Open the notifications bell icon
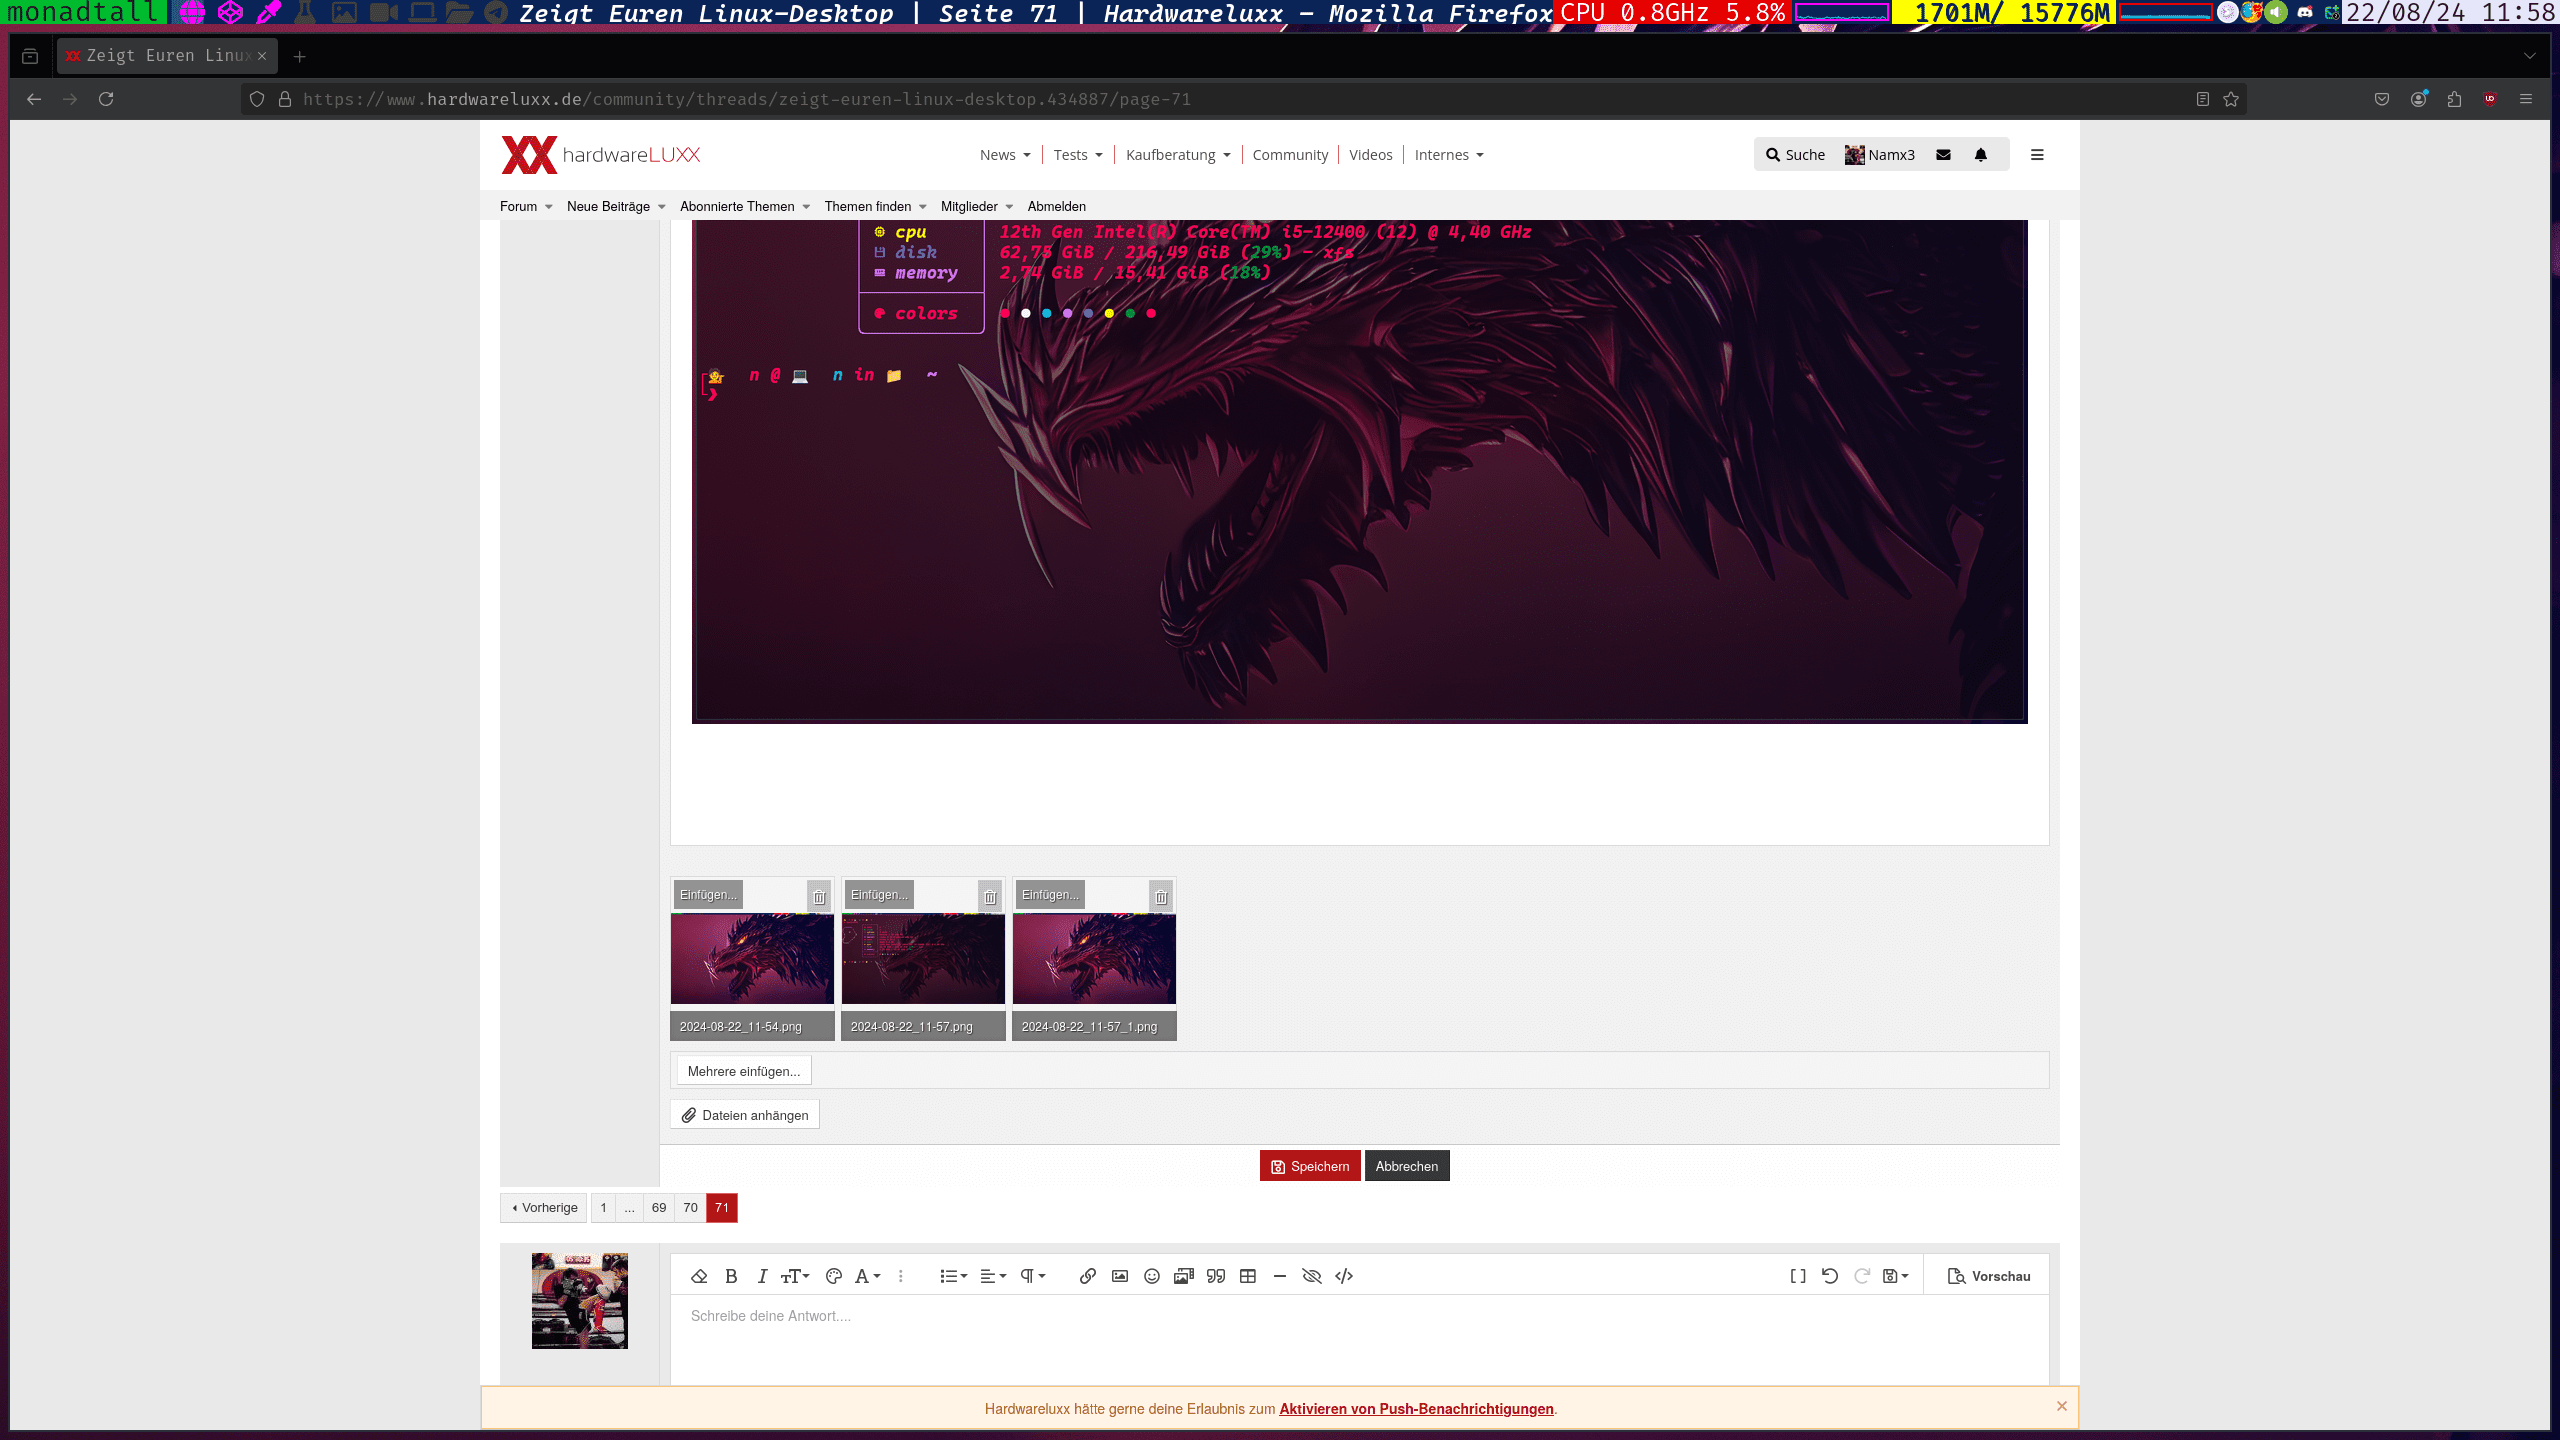The height and width of the screenshot is (1440, 2560). [1981, 155]
